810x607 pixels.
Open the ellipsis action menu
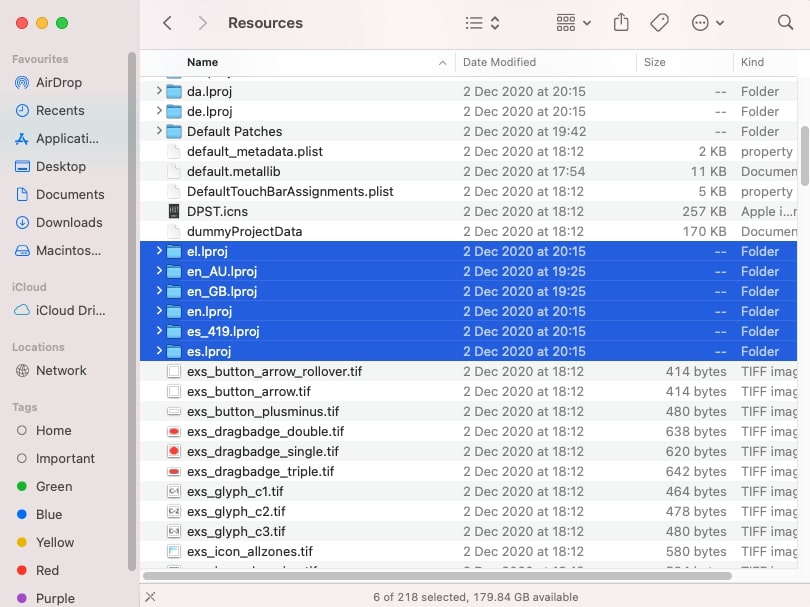[x=707, y=23]
